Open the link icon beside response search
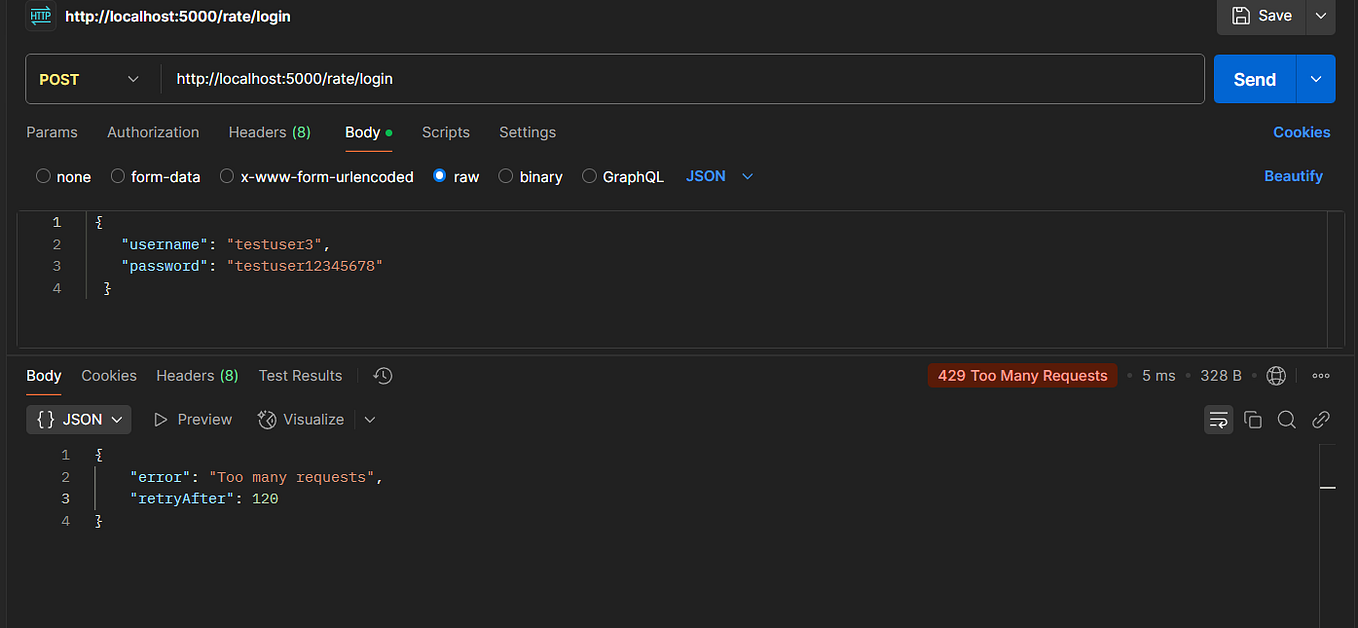 point(1320,419)
